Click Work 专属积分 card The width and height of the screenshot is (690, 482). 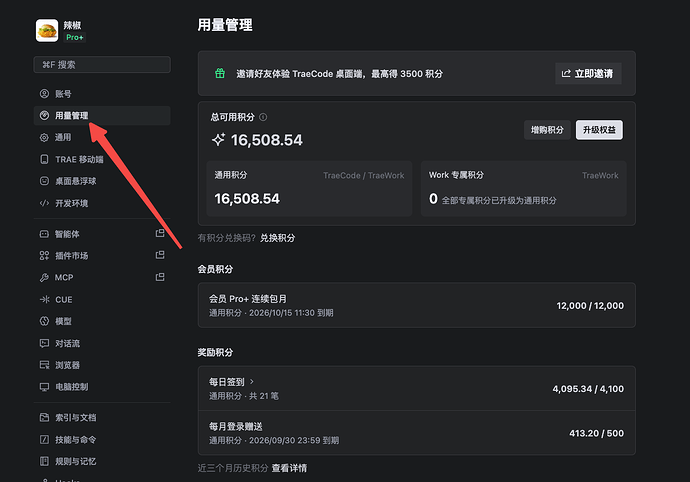(x=524, y=188)
